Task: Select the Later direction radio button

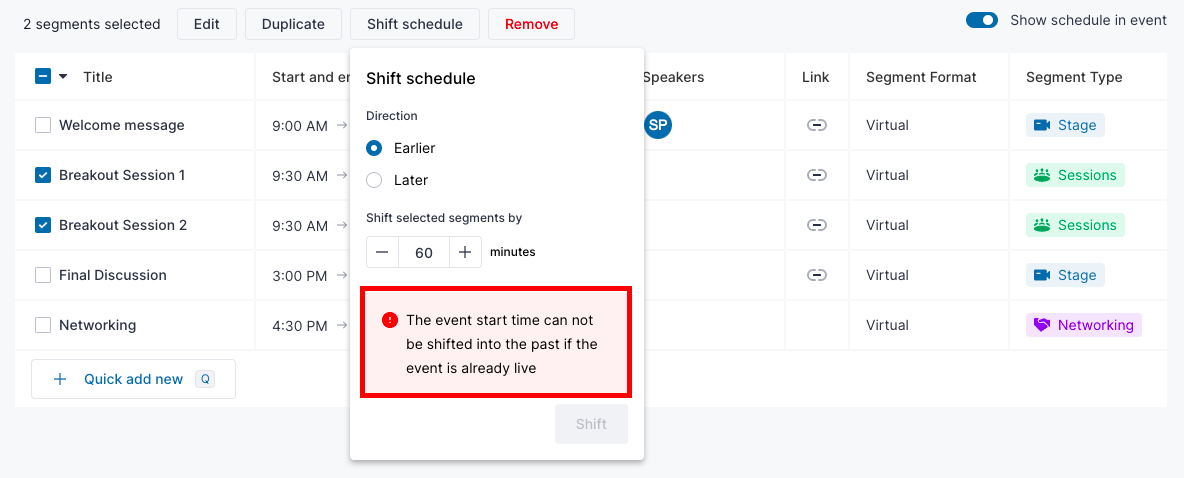Action: (x=374, y=180)
